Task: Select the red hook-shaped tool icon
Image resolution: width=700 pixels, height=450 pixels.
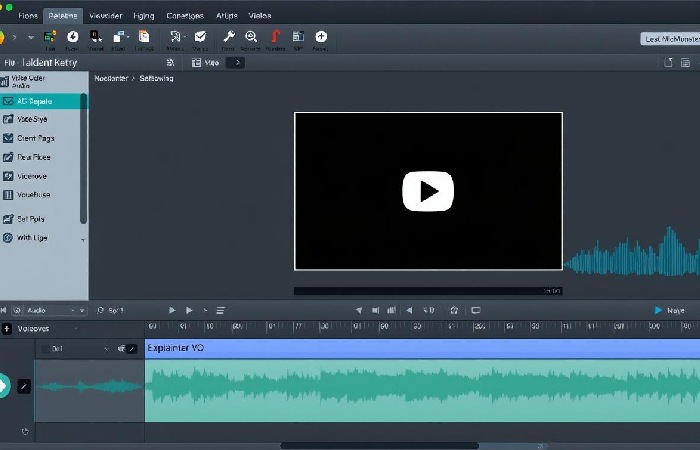Action: 275,37
